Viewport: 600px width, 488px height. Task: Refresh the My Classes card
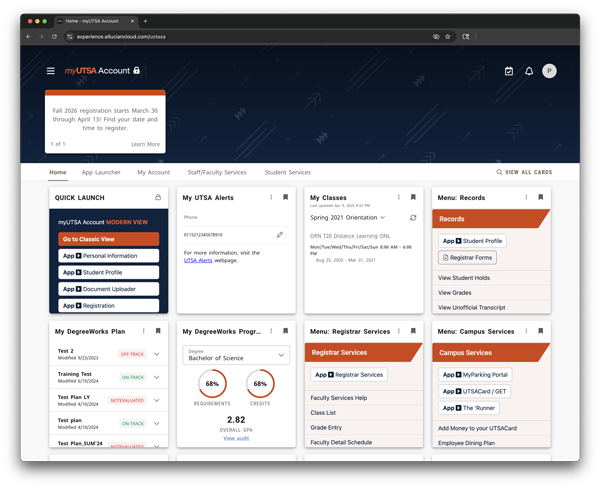coord(413,217)
